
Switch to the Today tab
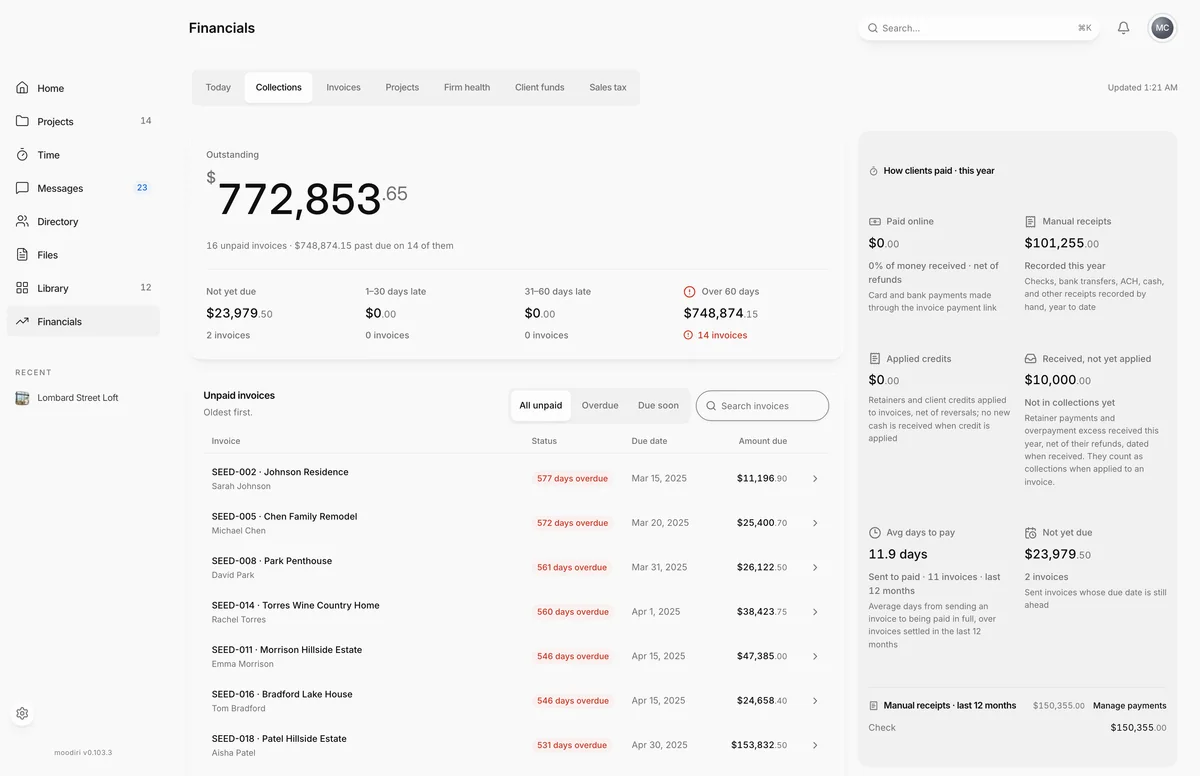tap(218, 87)
